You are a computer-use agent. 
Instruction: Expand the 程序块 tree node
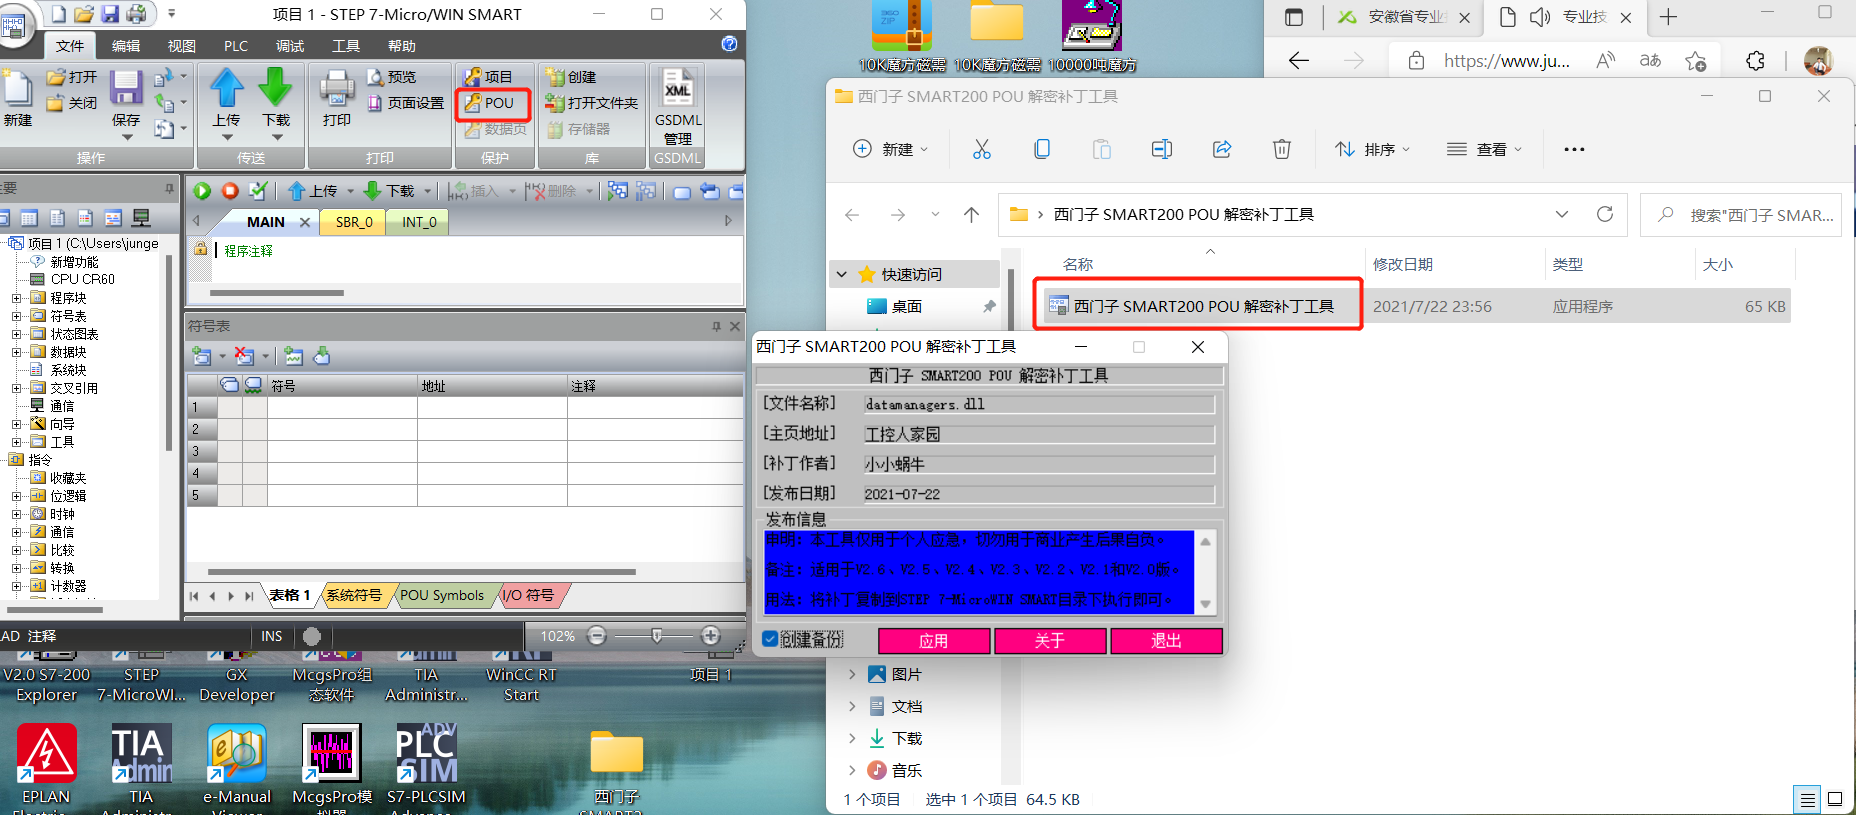[x=16, y=298]
